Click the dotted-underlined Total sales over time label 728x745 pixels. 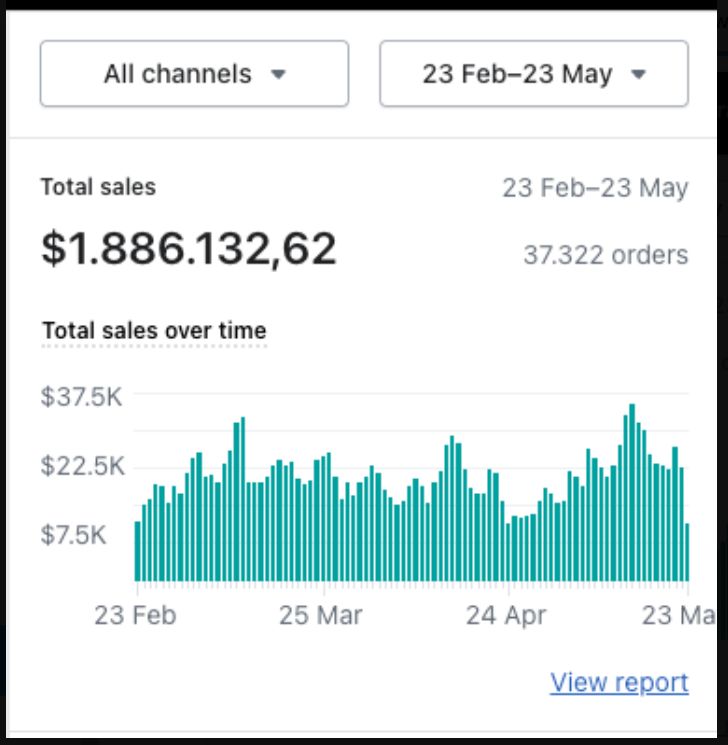(x=154, y=330)
